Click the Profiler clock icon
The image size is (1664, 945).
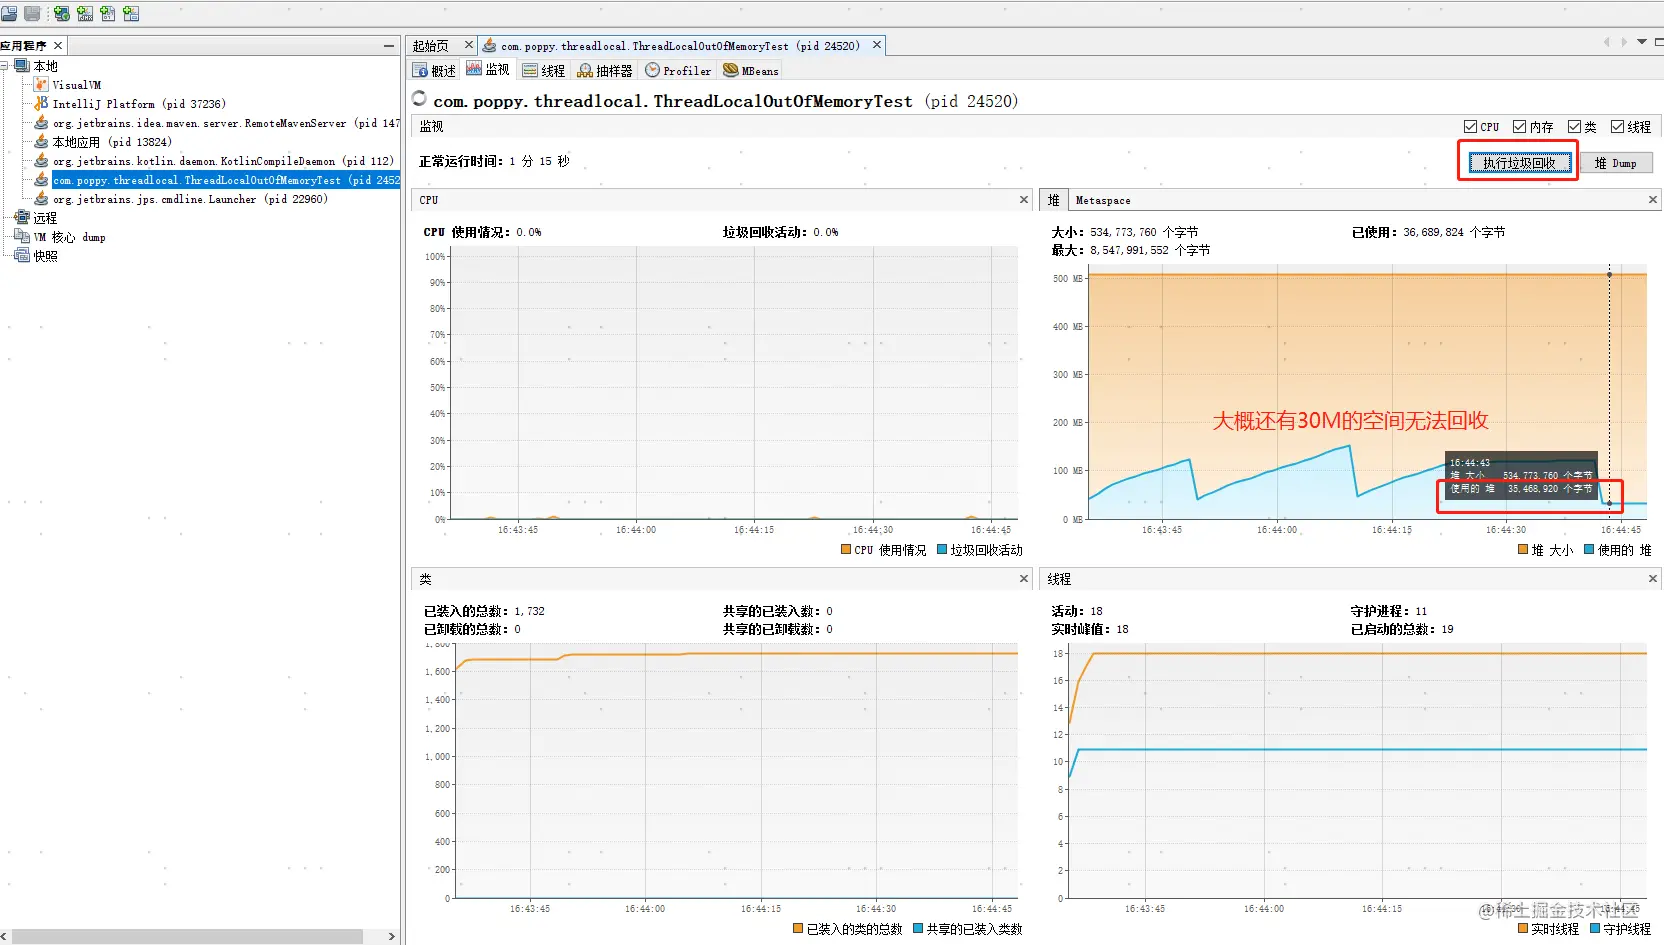pos(652,70)
